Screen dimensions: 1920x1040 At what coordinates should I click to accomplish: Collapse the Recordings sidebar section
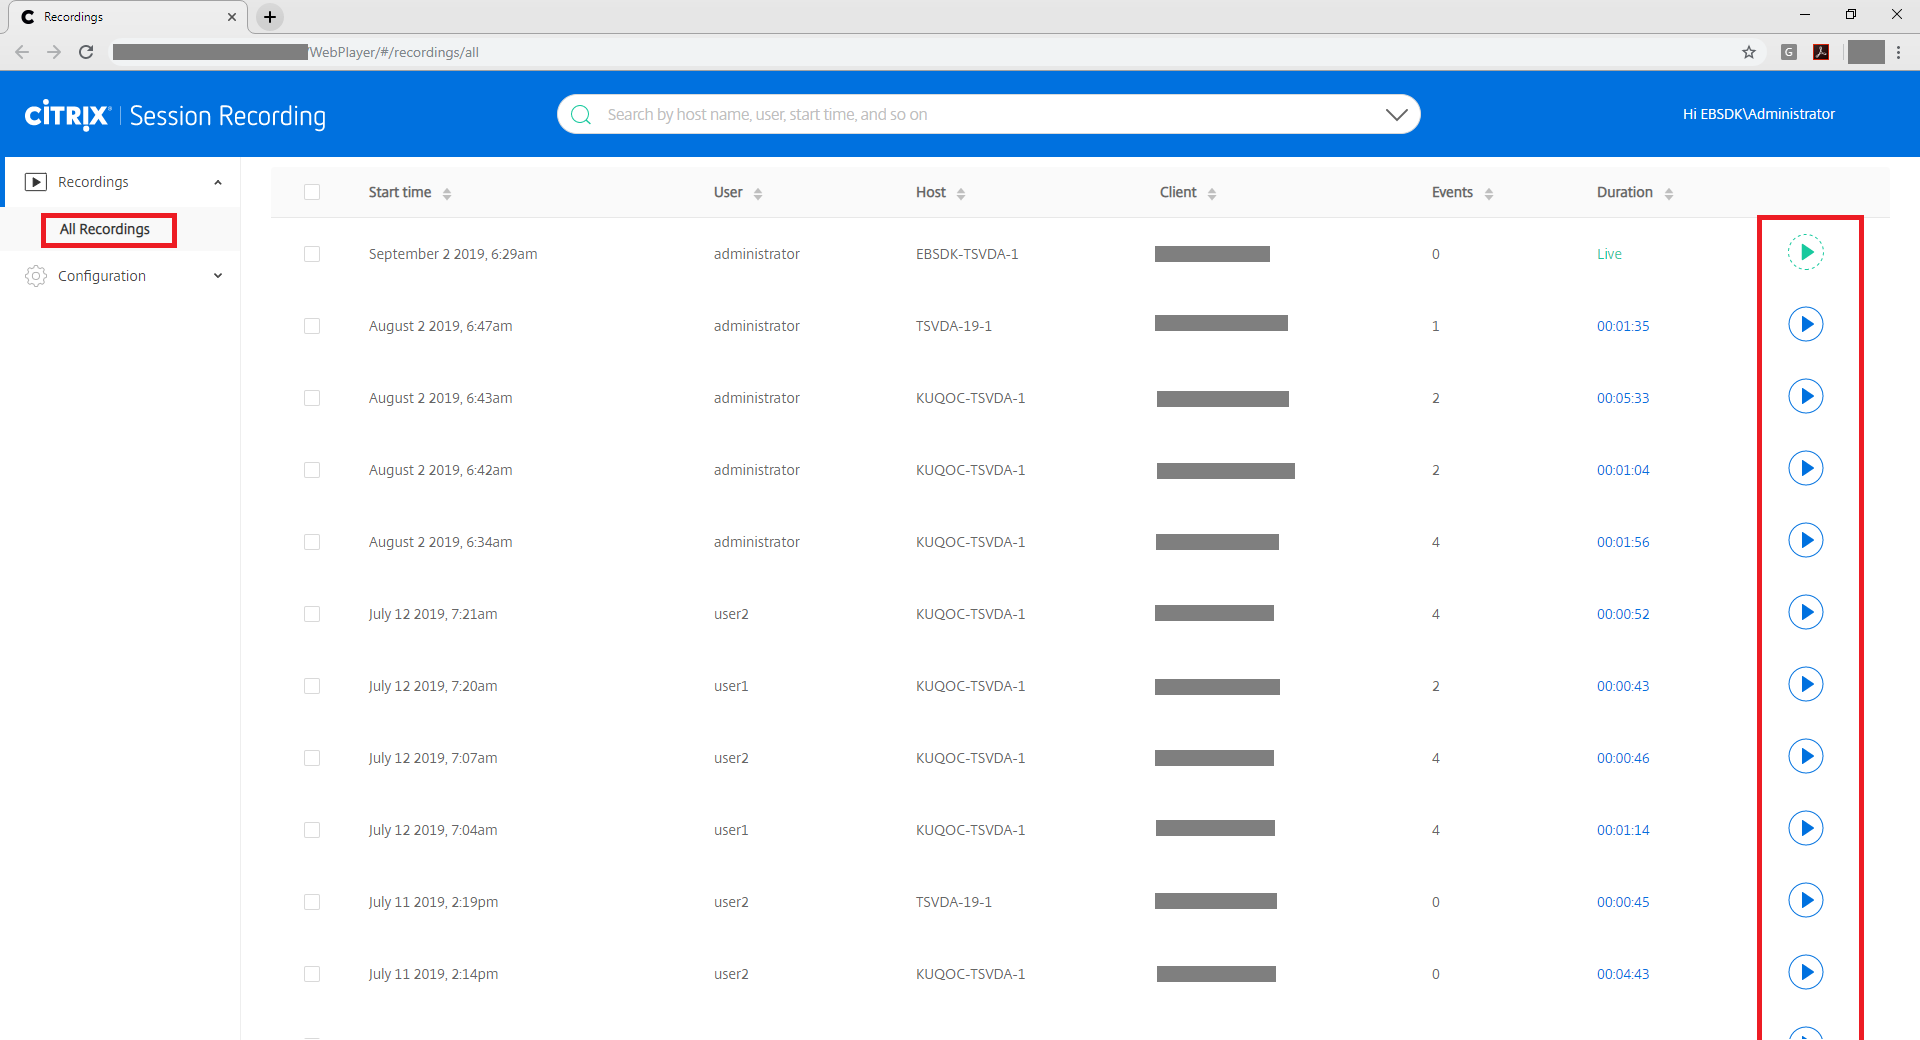click(x=218, y=182)
